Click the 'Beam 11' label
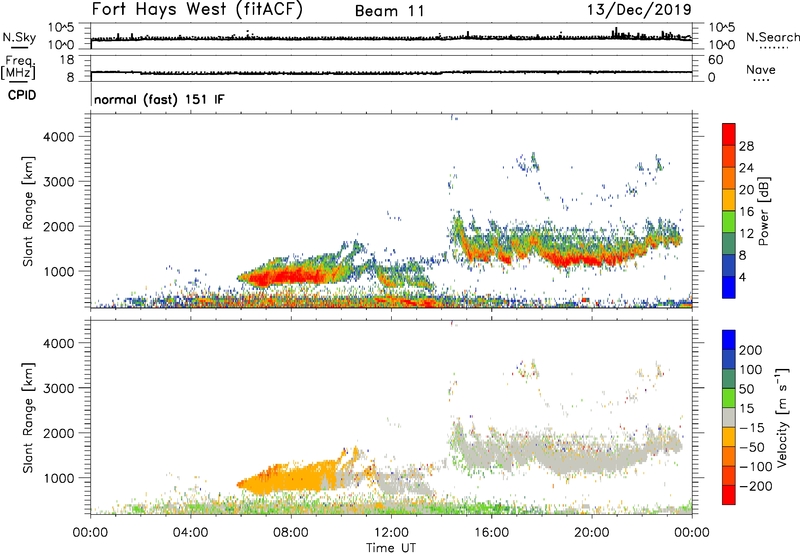The height and width of the screenshot is (554, 800). pos(390,11)
